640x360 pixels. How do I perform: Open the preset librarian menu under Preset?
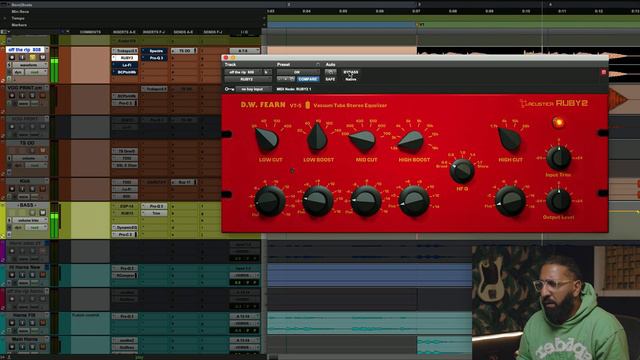pyautogui.click(x=298, y=72)
